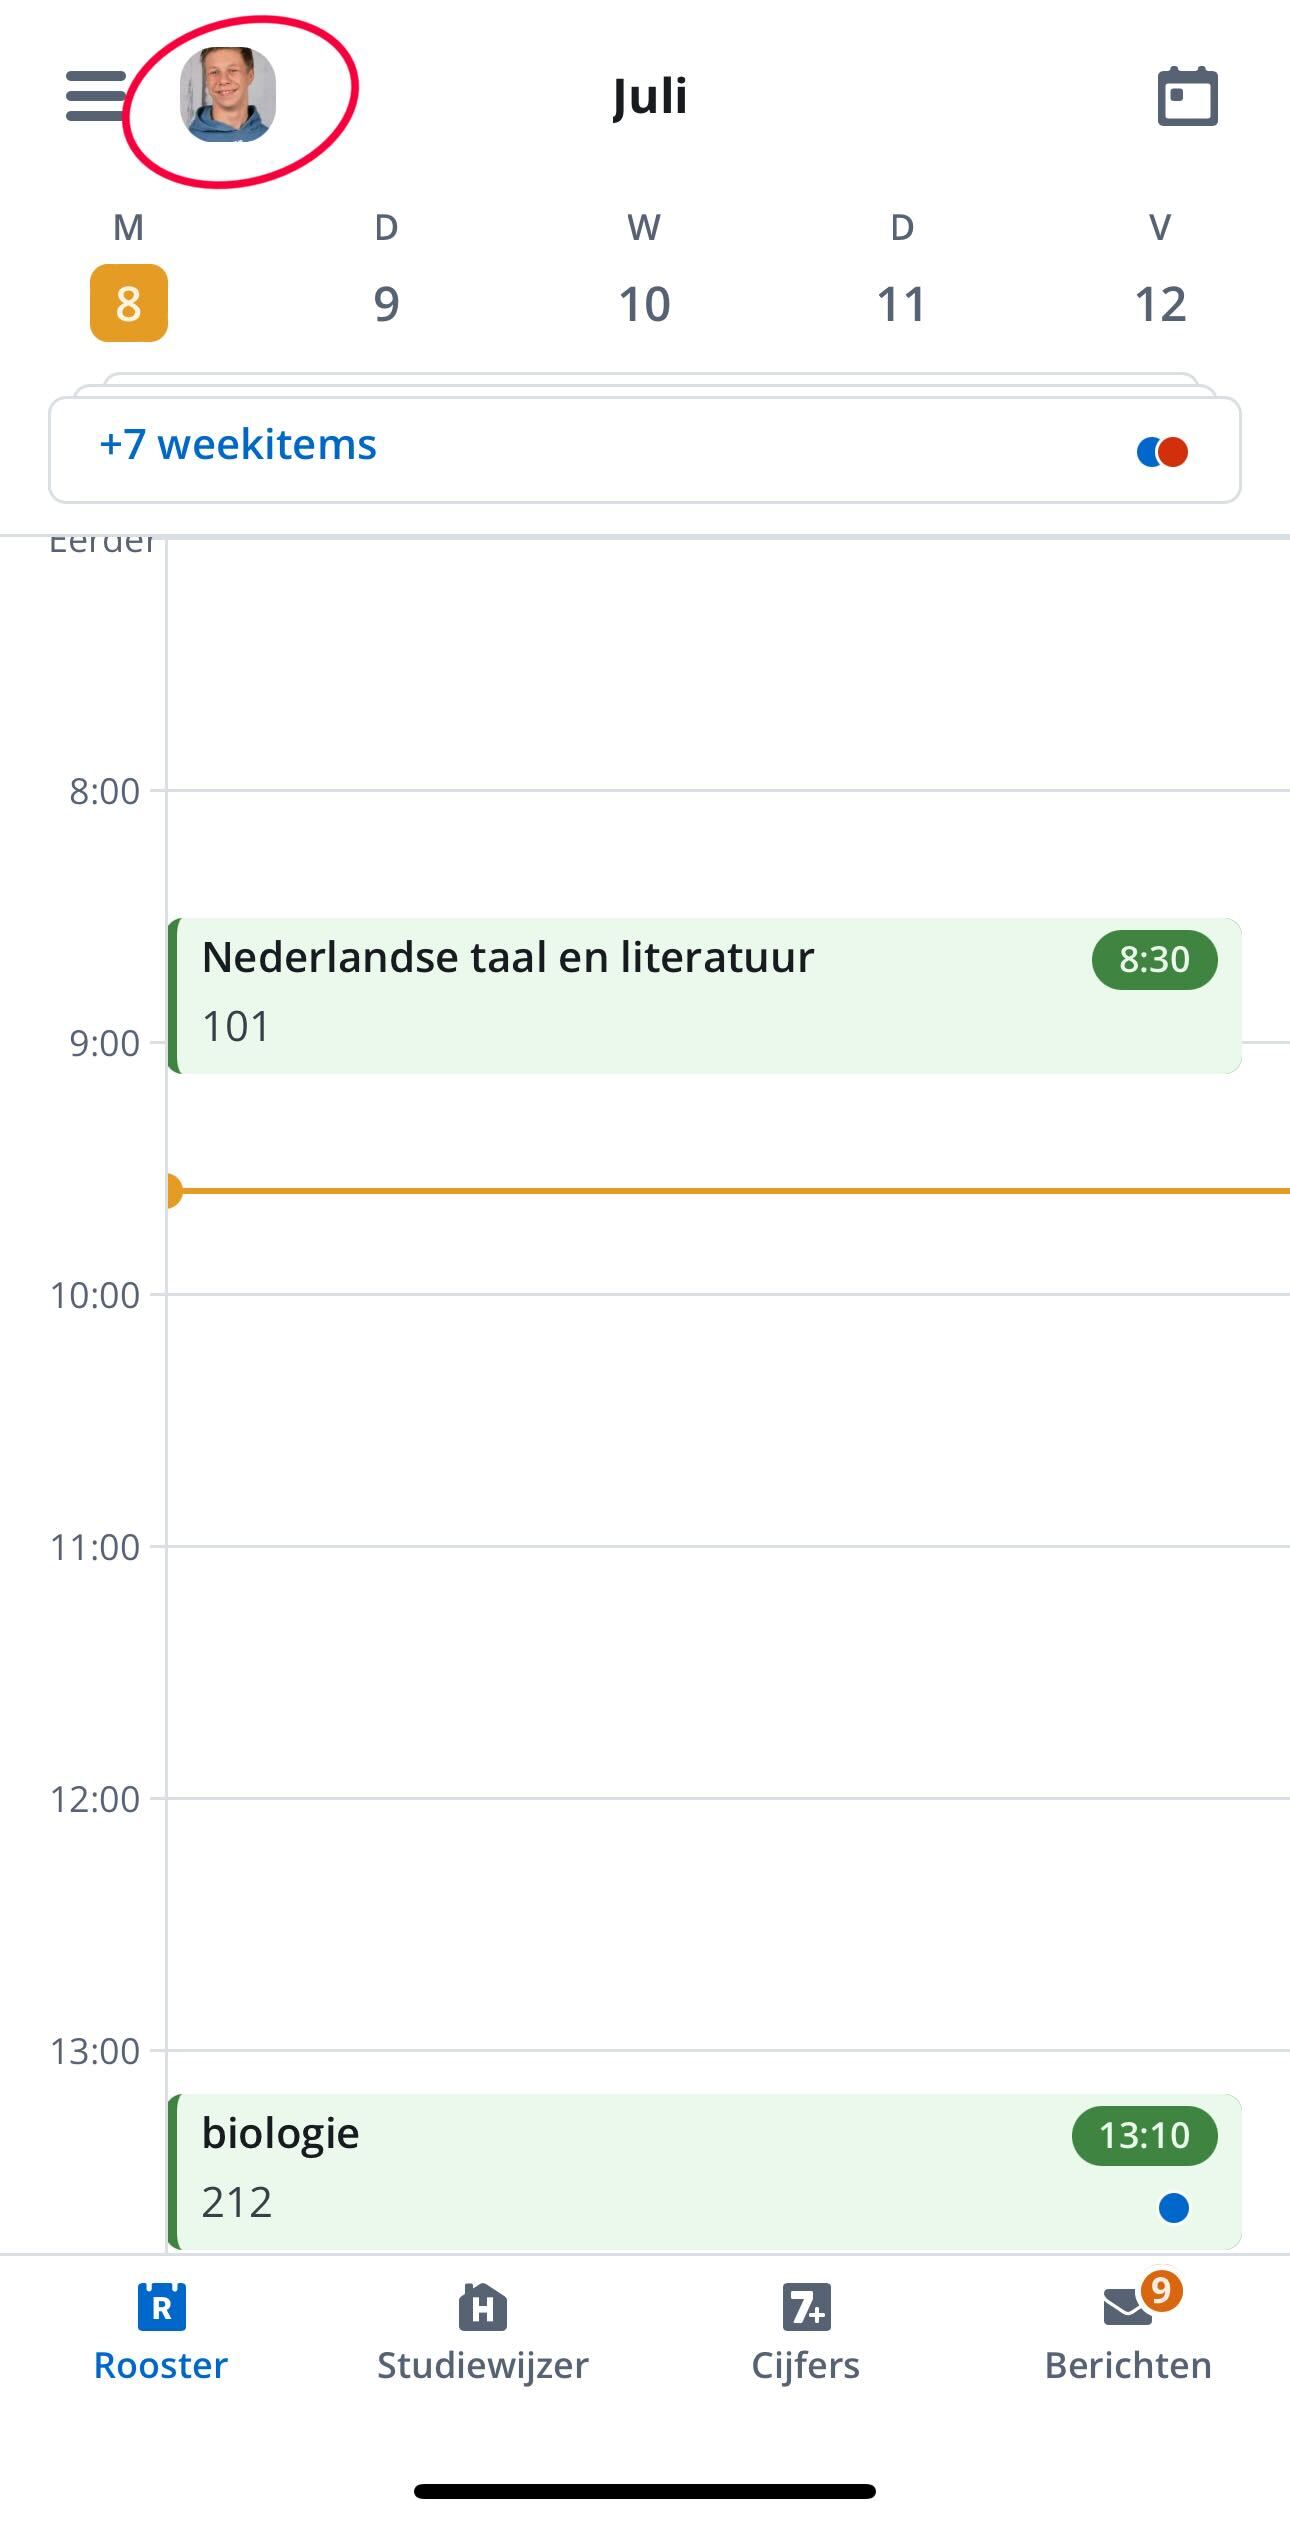Open the hamburger menu
Image resolution: width=1290 pixels, height=2523 pixels.
pyautogui.click(x=96, y=96)
